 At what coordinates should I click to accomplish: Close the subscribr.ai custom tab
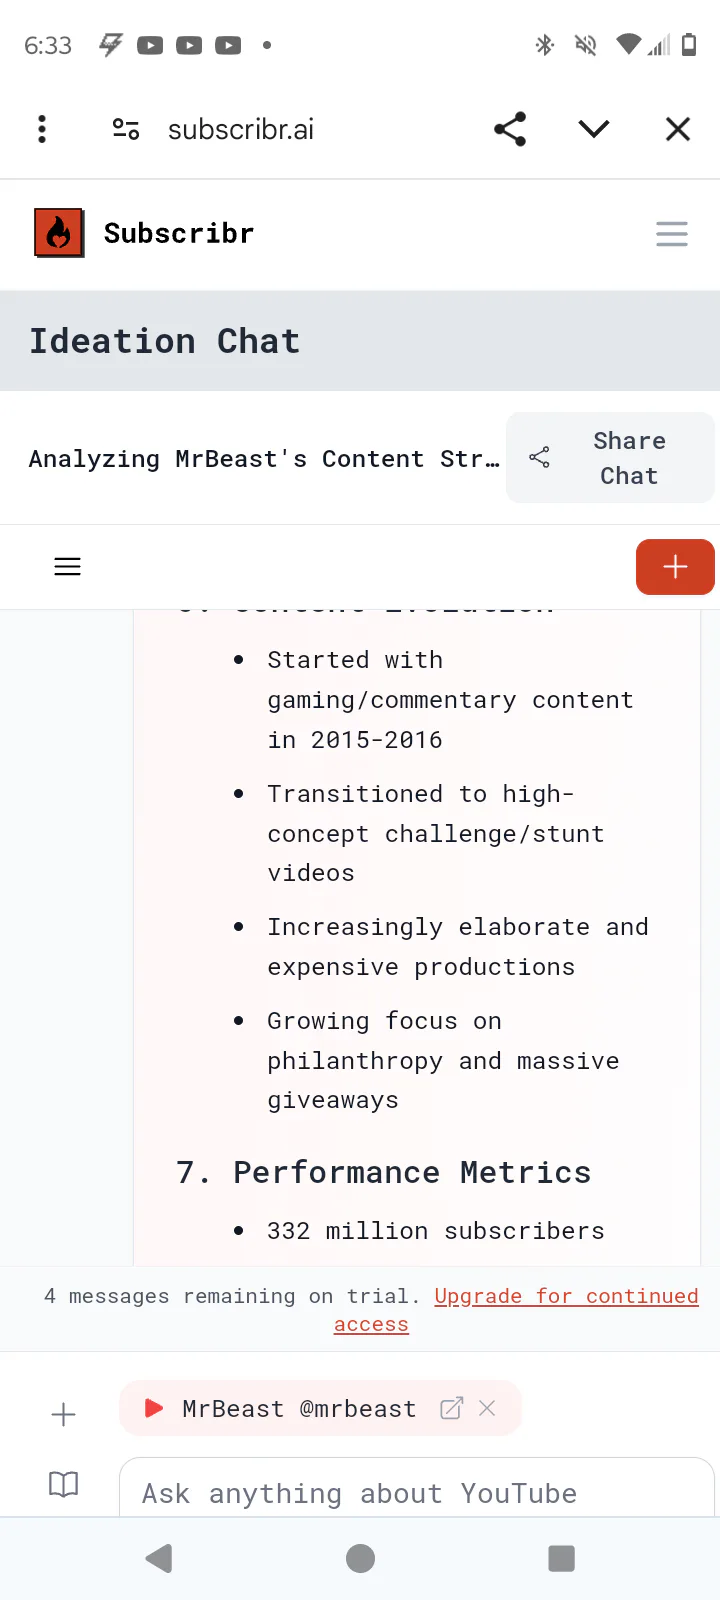pos(678,129)
